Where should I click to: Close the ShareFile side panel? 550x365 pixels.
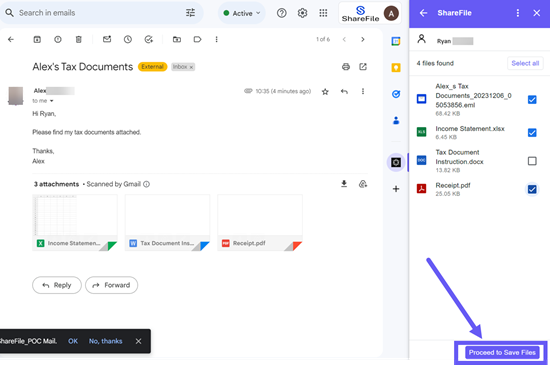point(537,13)
